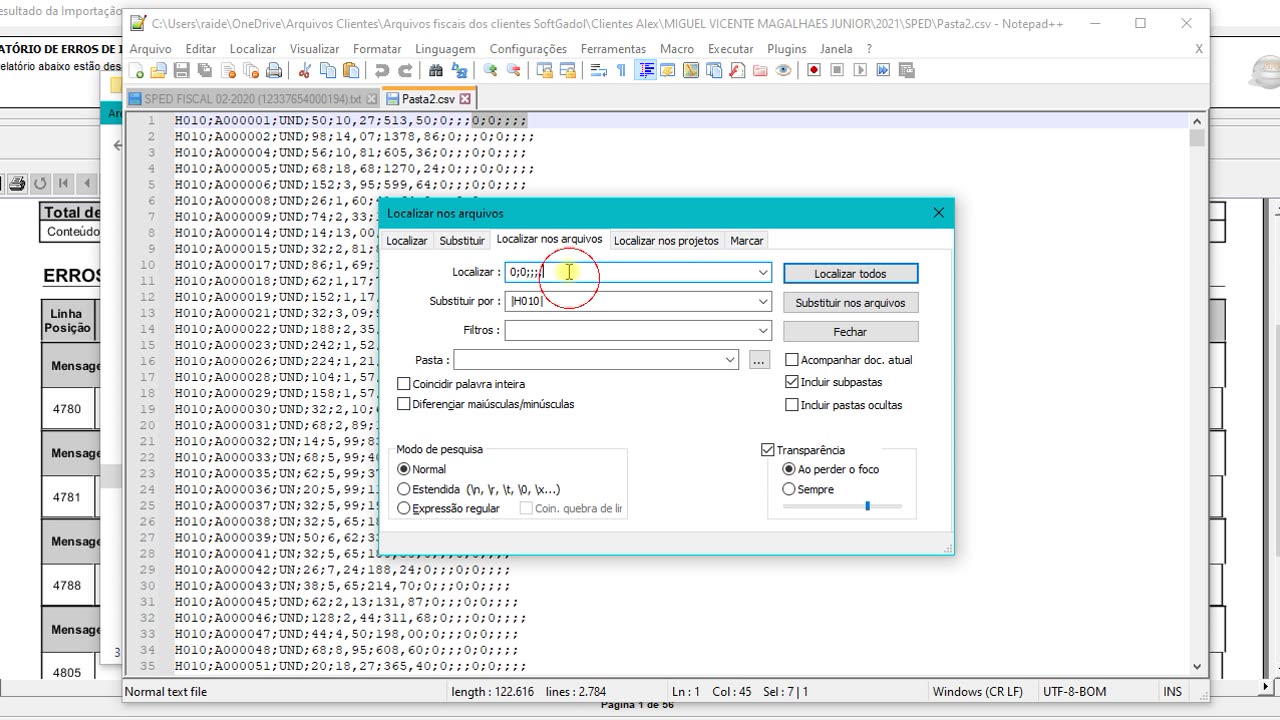Click the Save toolbar icon

point(181,70)
